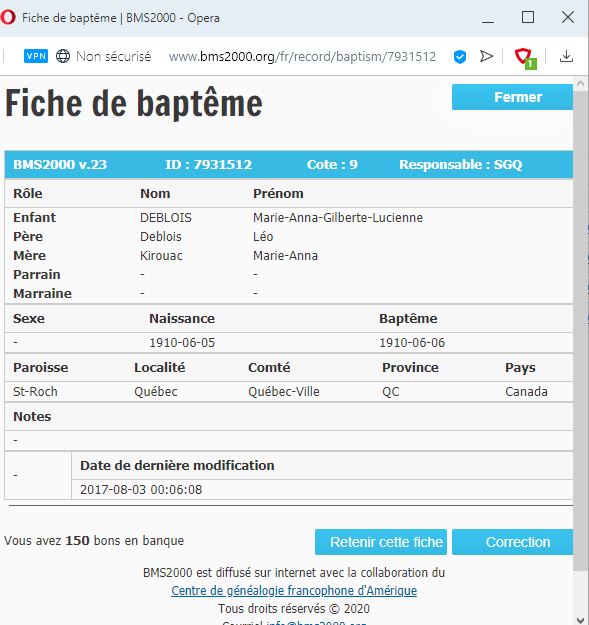Click the county value Québec-Ville
589x625 pixels.
click(x=284, y=391)
